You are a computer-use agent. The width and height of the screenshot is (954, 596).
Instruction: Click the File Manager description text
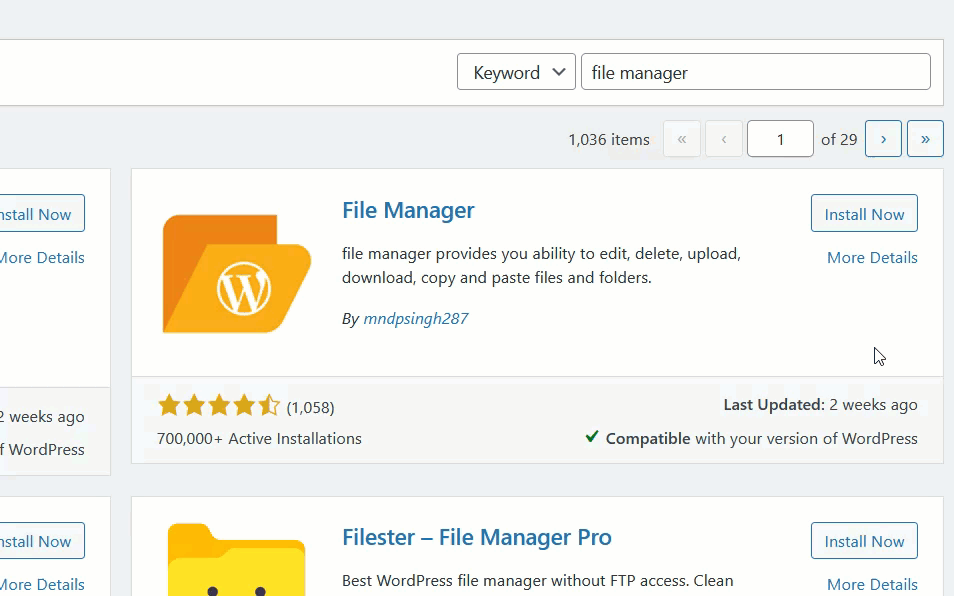[541, 266]
